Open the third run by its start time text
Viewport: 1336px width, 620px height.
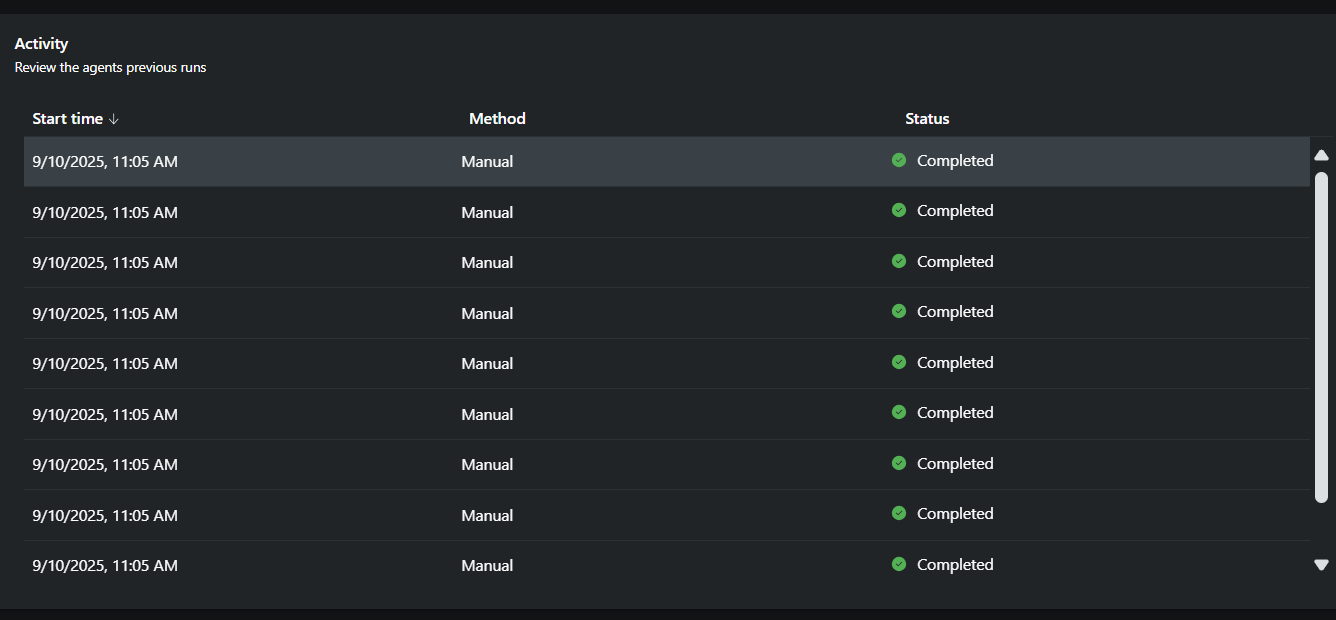[x=105, y=262]
